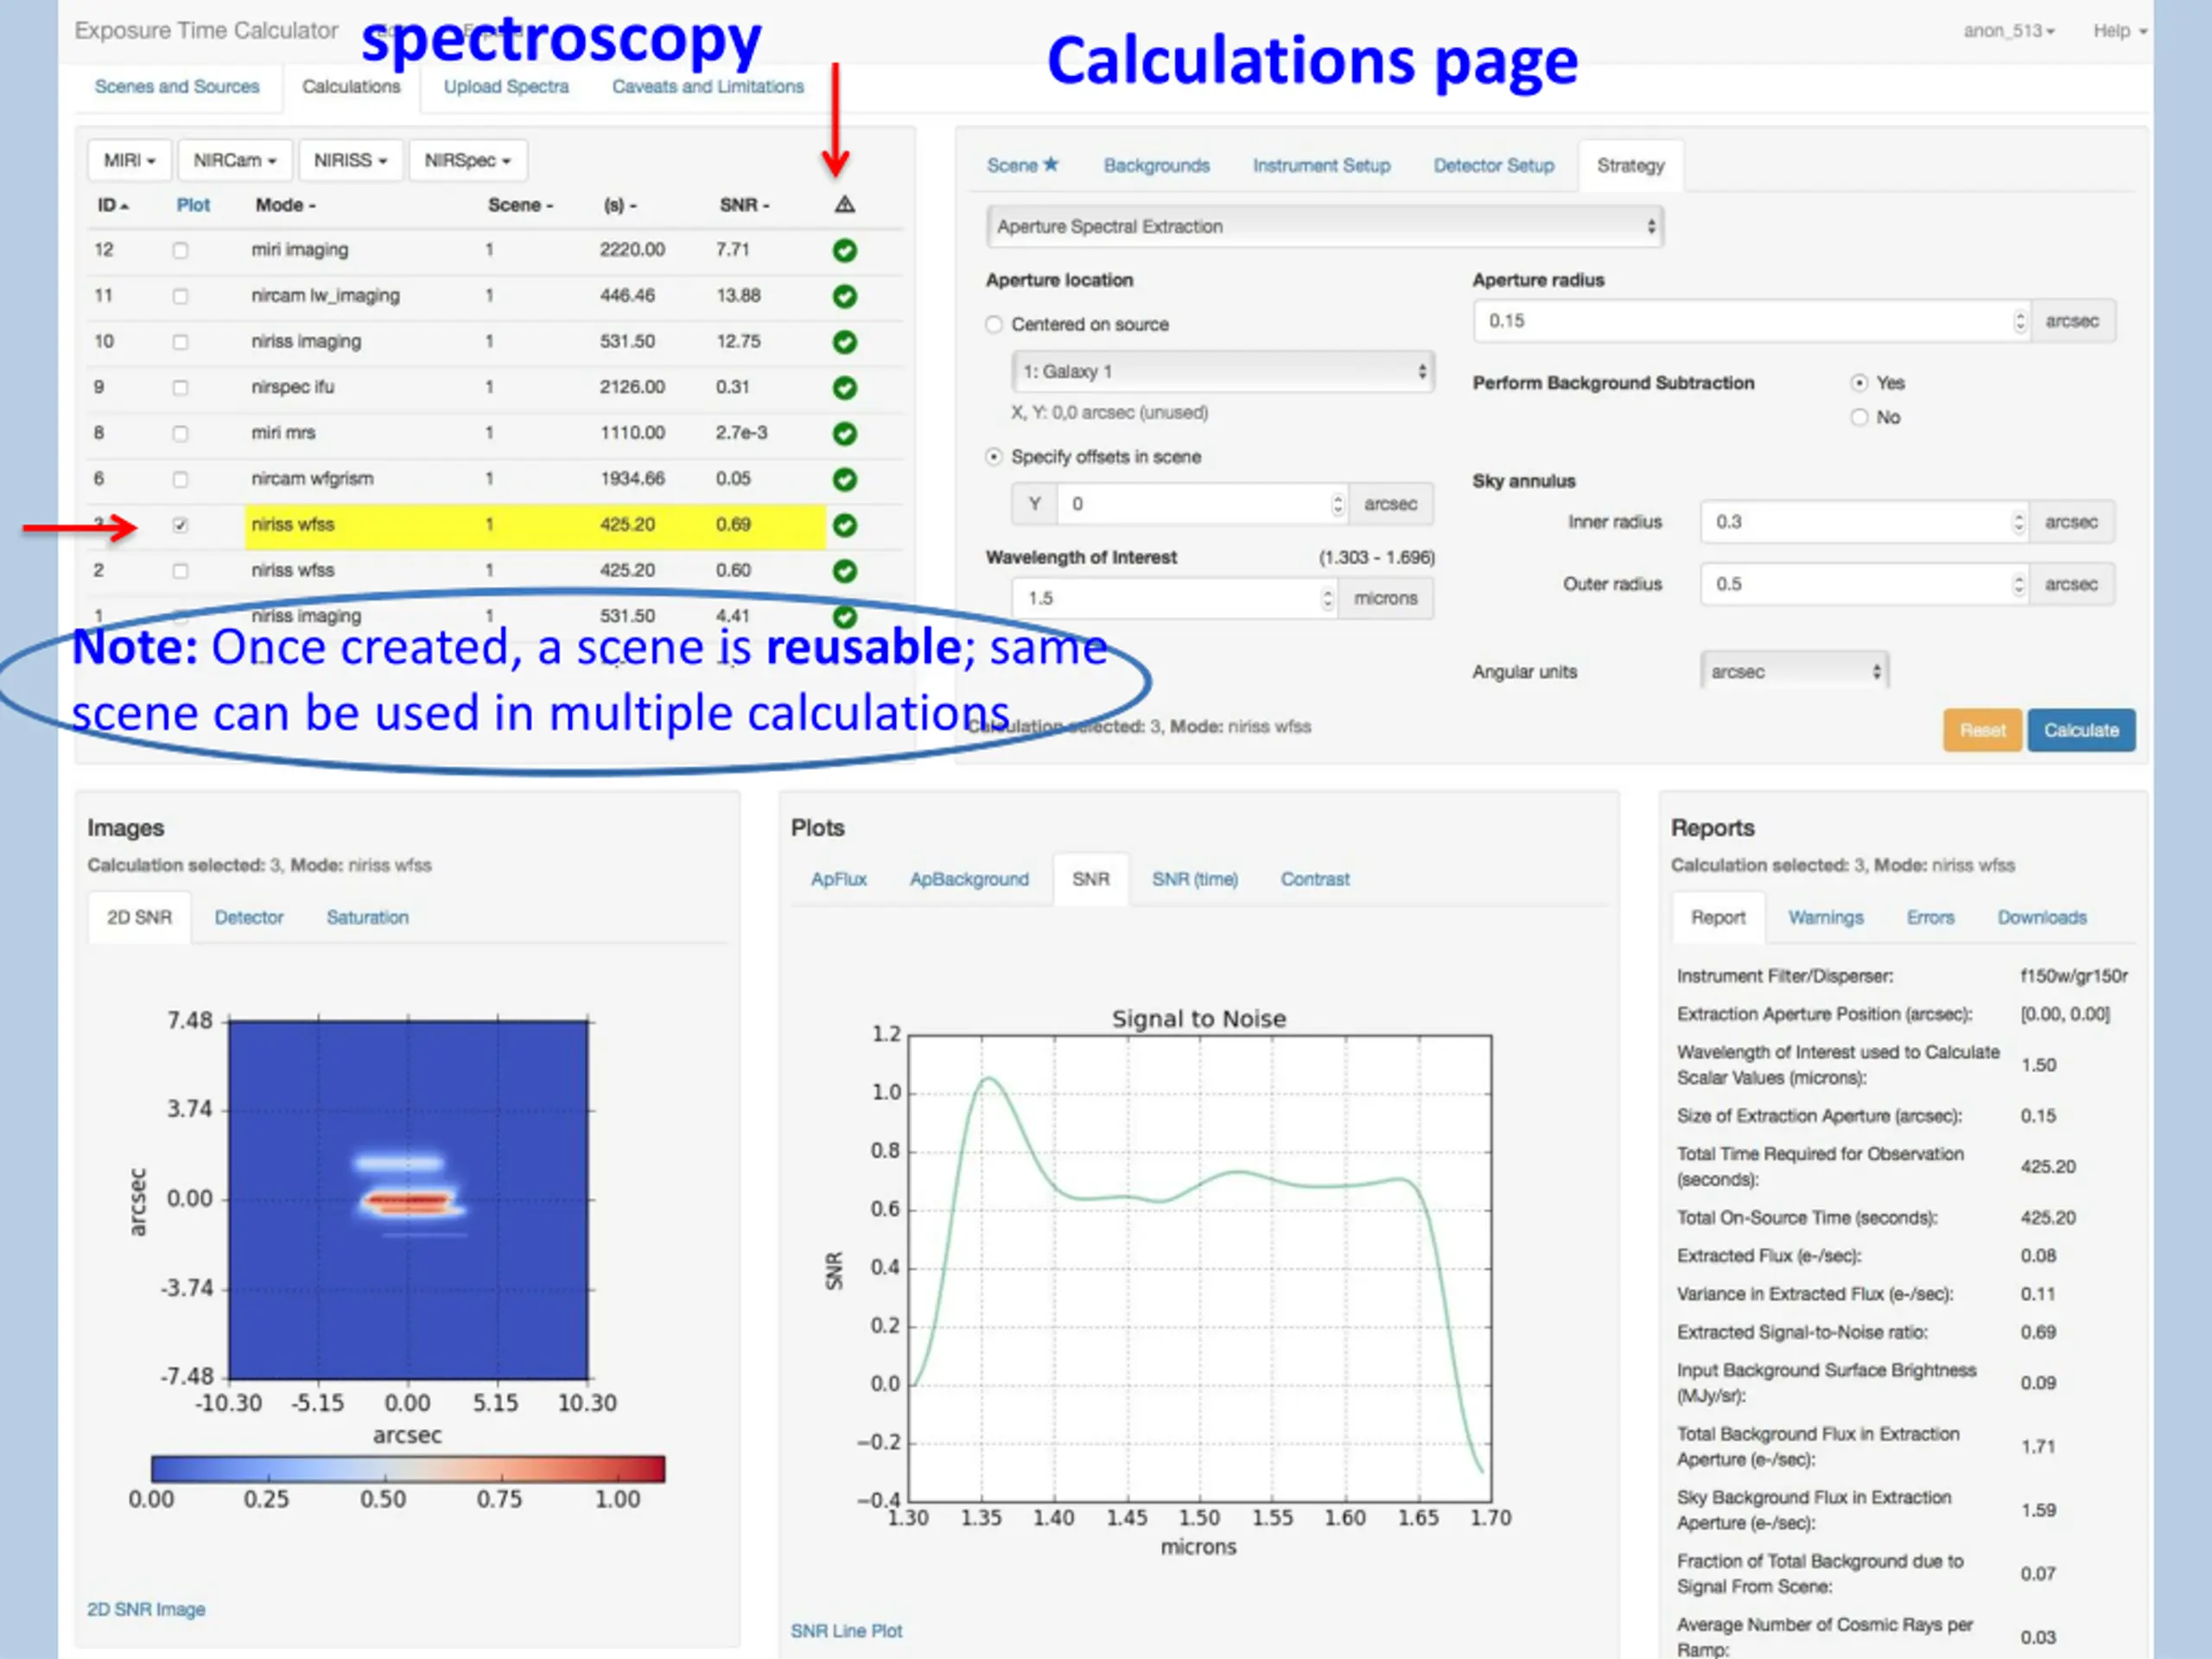Sort table by SNR column

tap(744, 205)
